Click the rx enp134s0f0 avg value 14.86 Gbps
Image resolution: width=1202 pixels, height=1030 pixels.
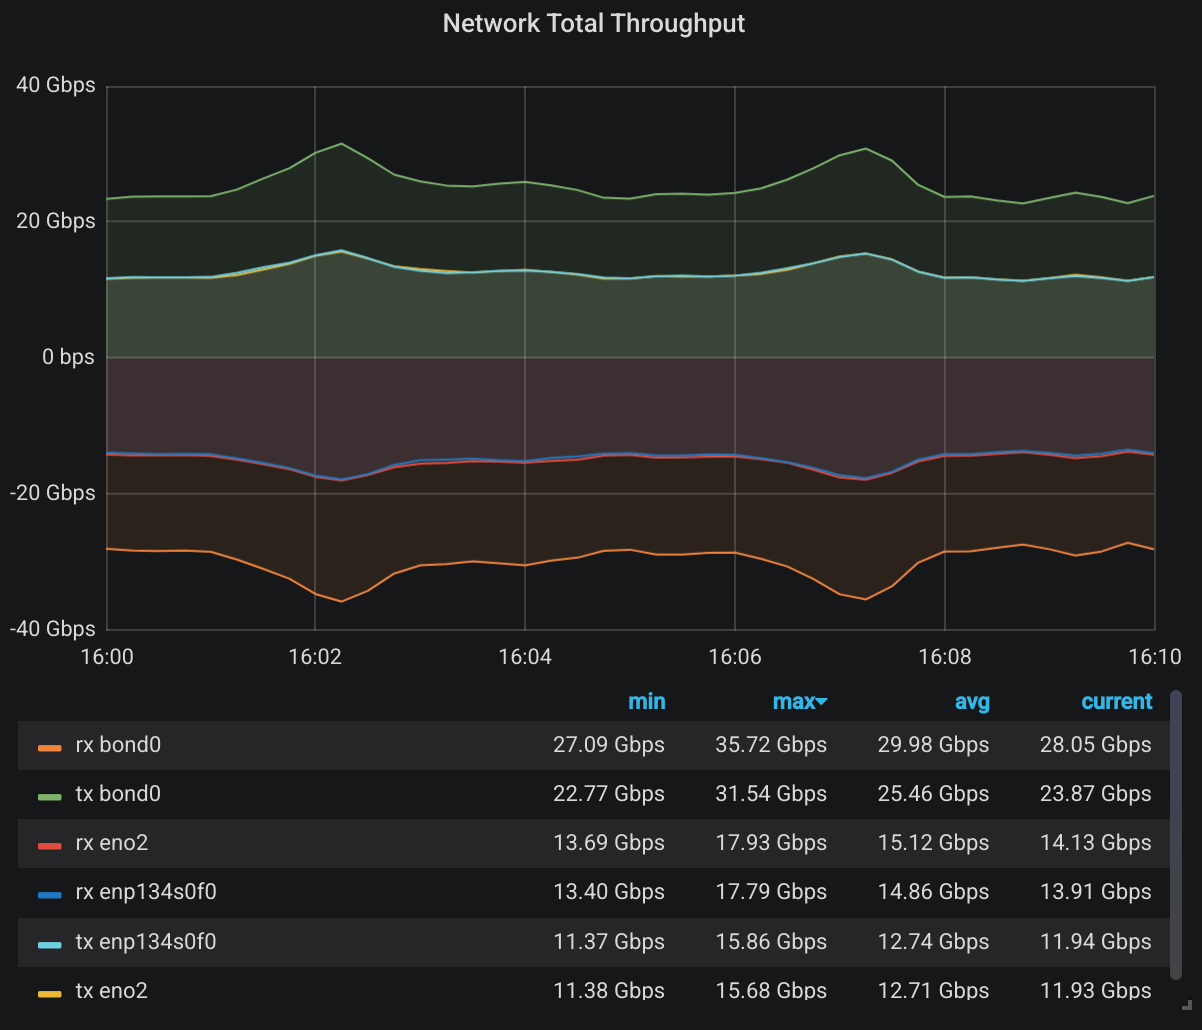coord(934,892)
